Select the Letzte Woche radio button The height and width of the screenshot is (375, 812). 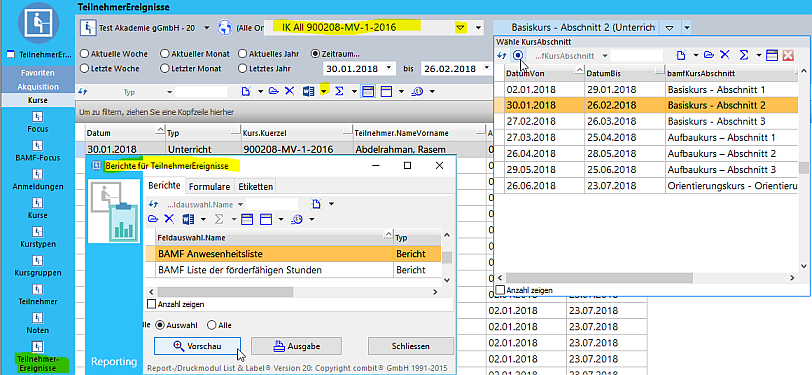pos(84,68)
